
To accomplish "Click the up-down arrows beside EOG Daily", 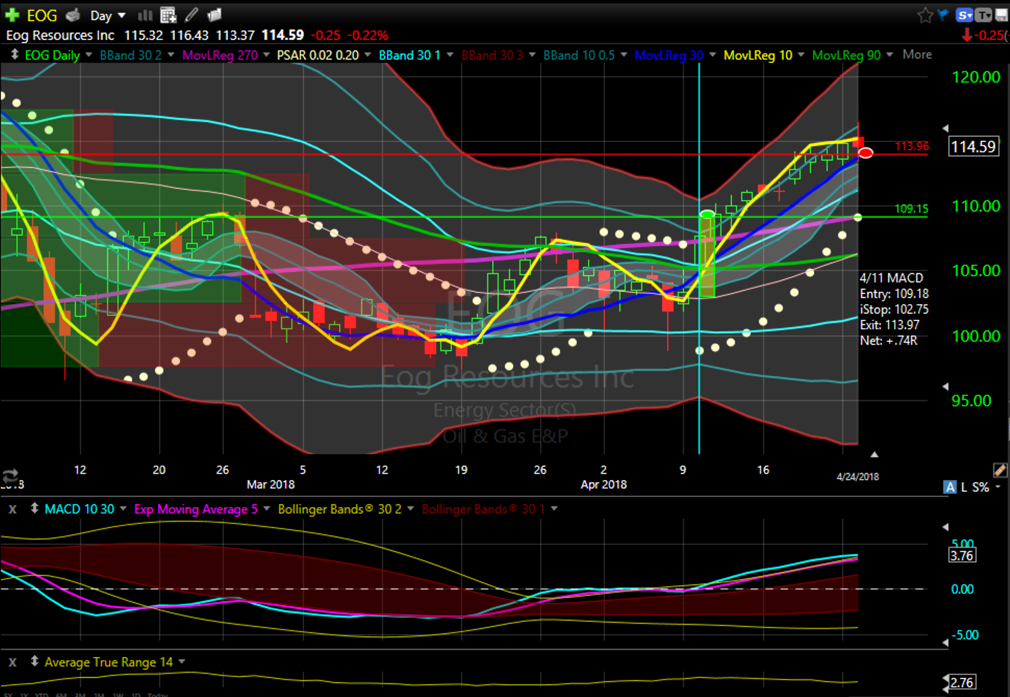I will (14, 55).
